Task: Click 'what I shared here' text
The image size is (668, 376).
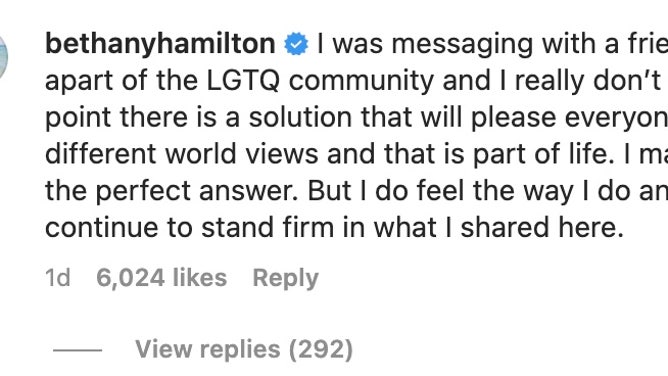Action: click(498, 227)
